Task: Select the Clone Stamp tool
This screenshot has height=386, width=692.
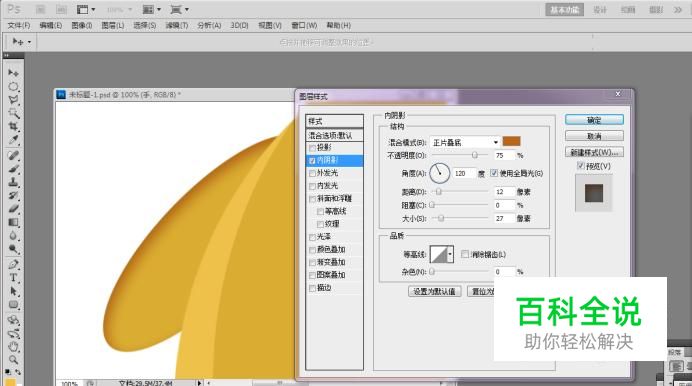Action: 13,182
